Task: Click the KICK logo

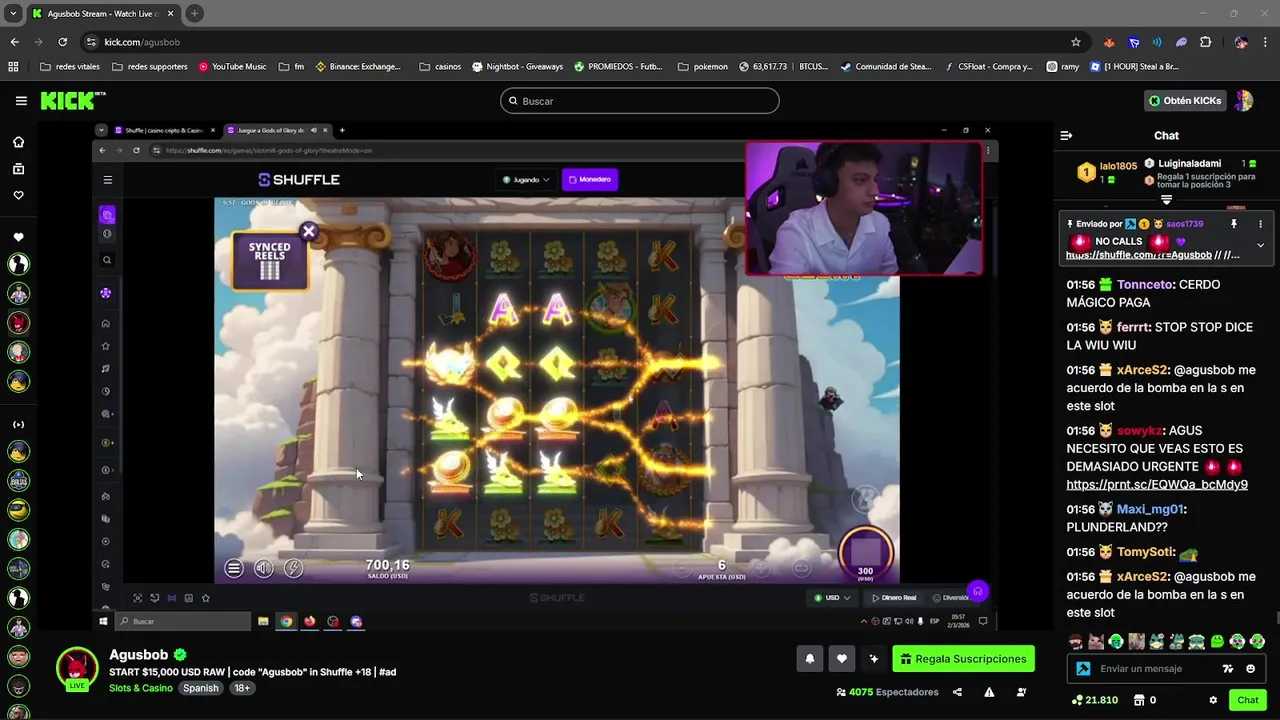Action: pyautogui.click(x=72, y=101)
